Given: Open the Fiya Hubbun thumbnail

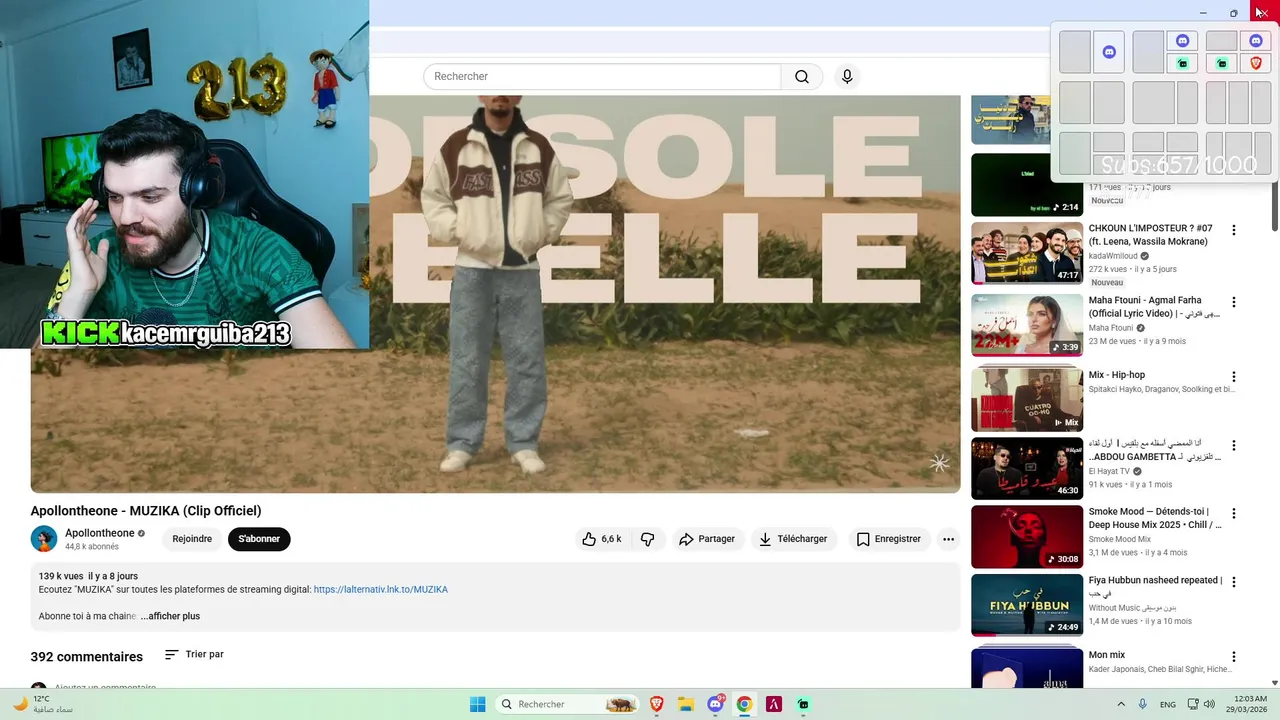Looking at the screenshot, I should coord(1027,605).
